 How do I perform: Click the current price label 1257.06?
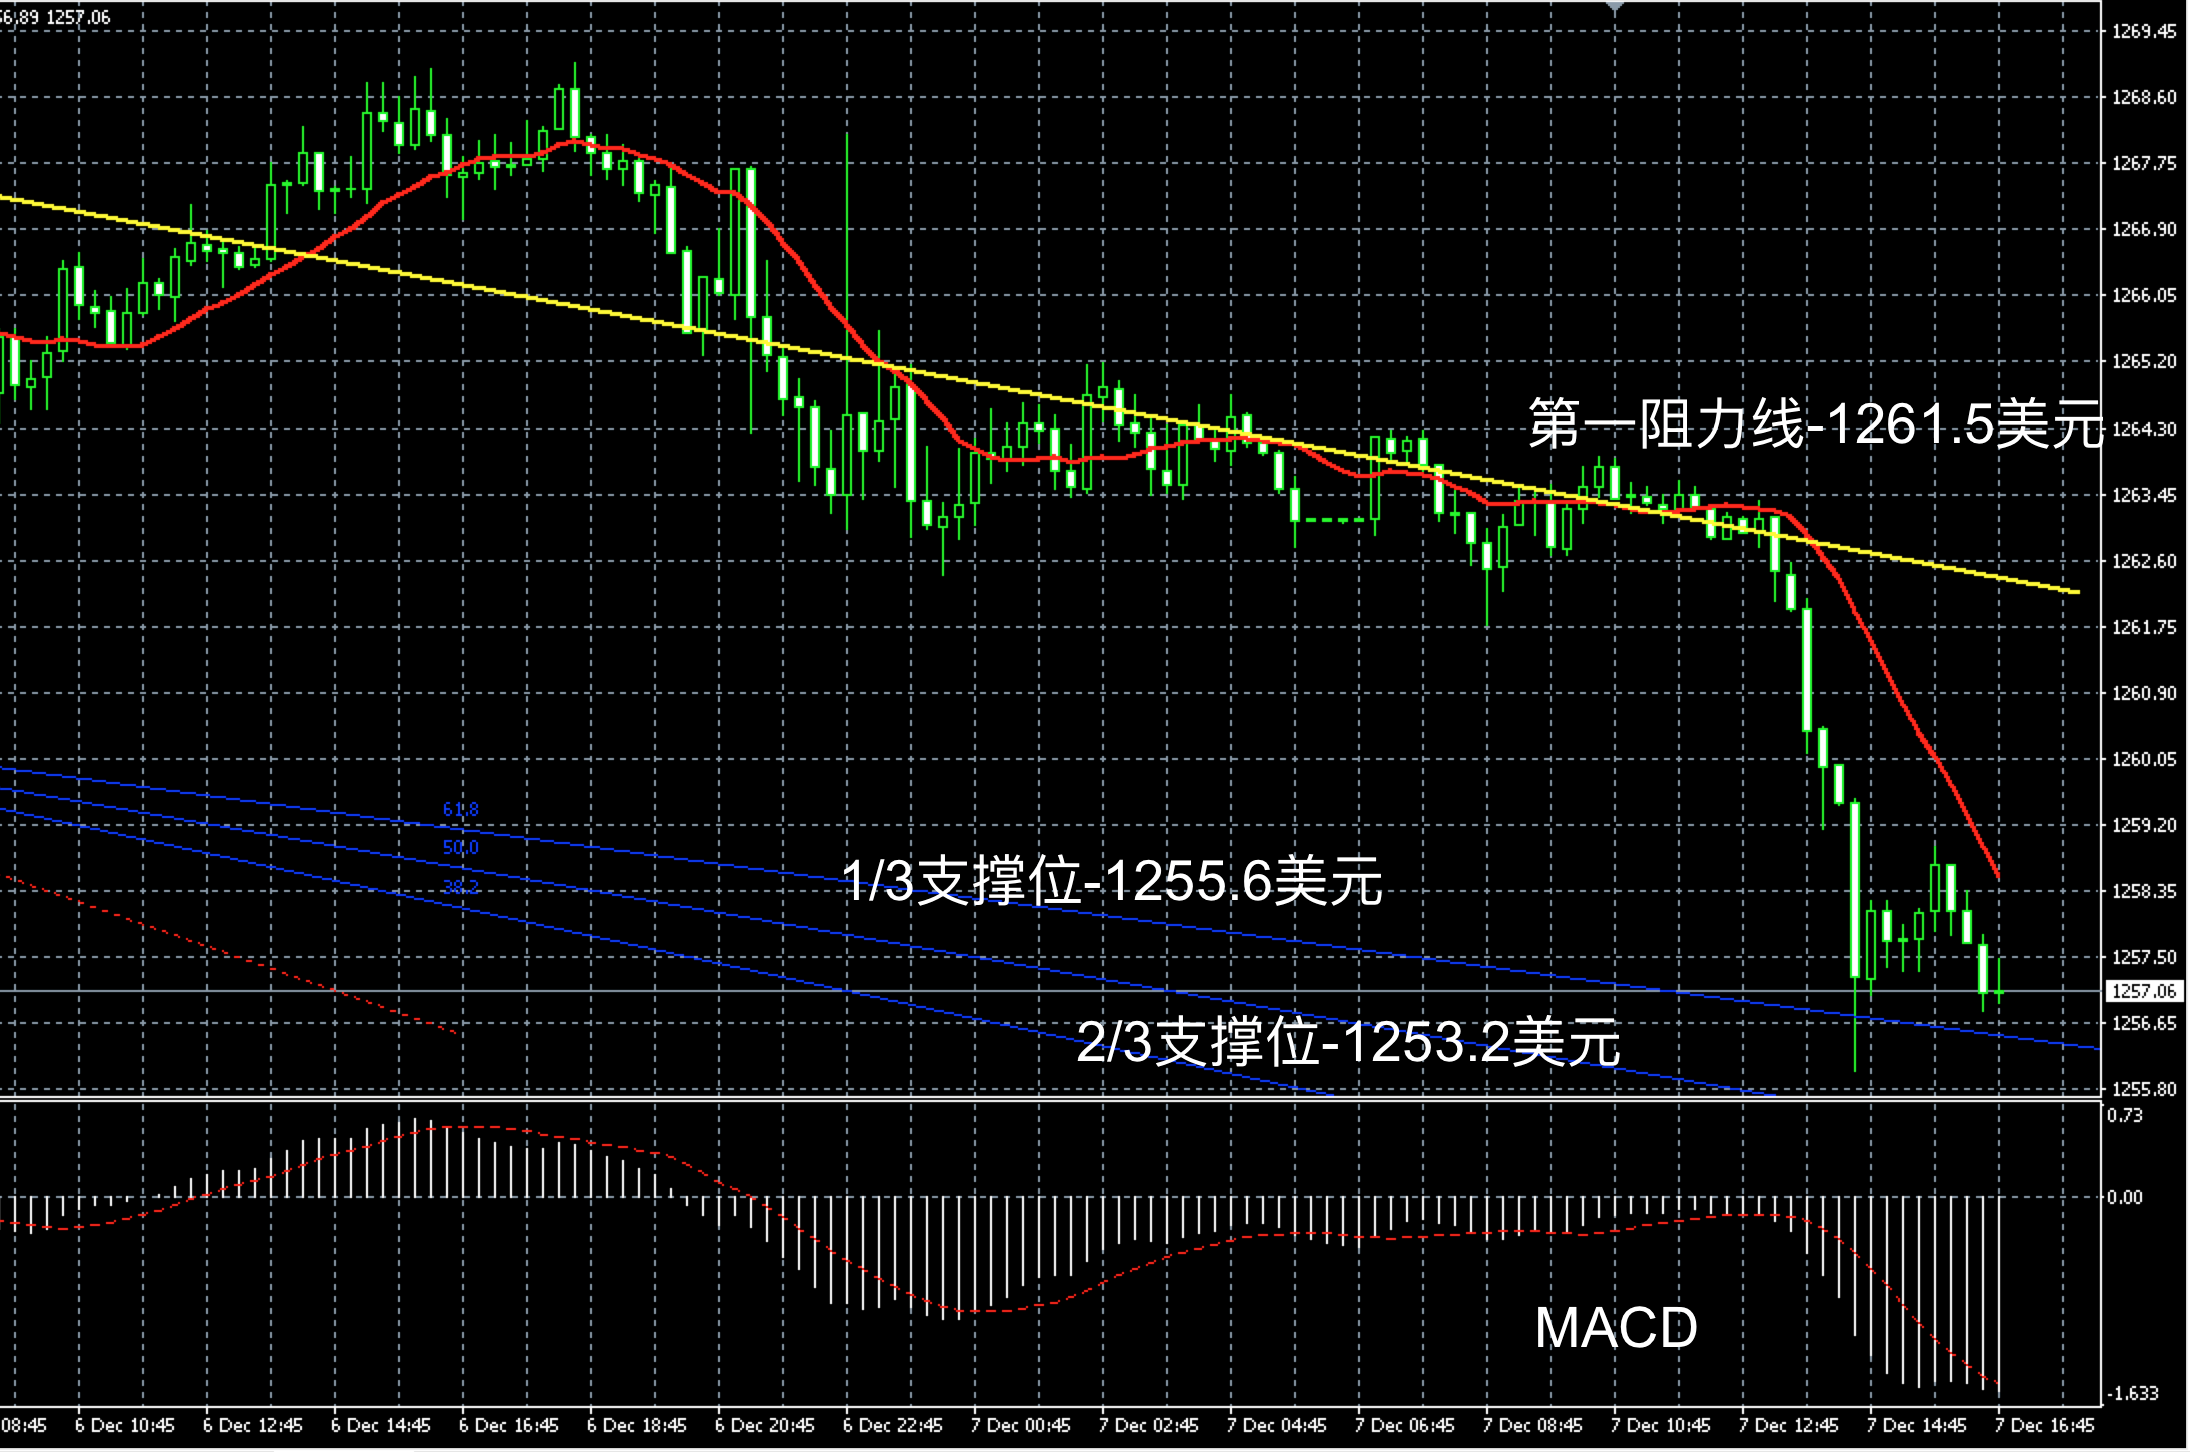[x=2143, y=991]
